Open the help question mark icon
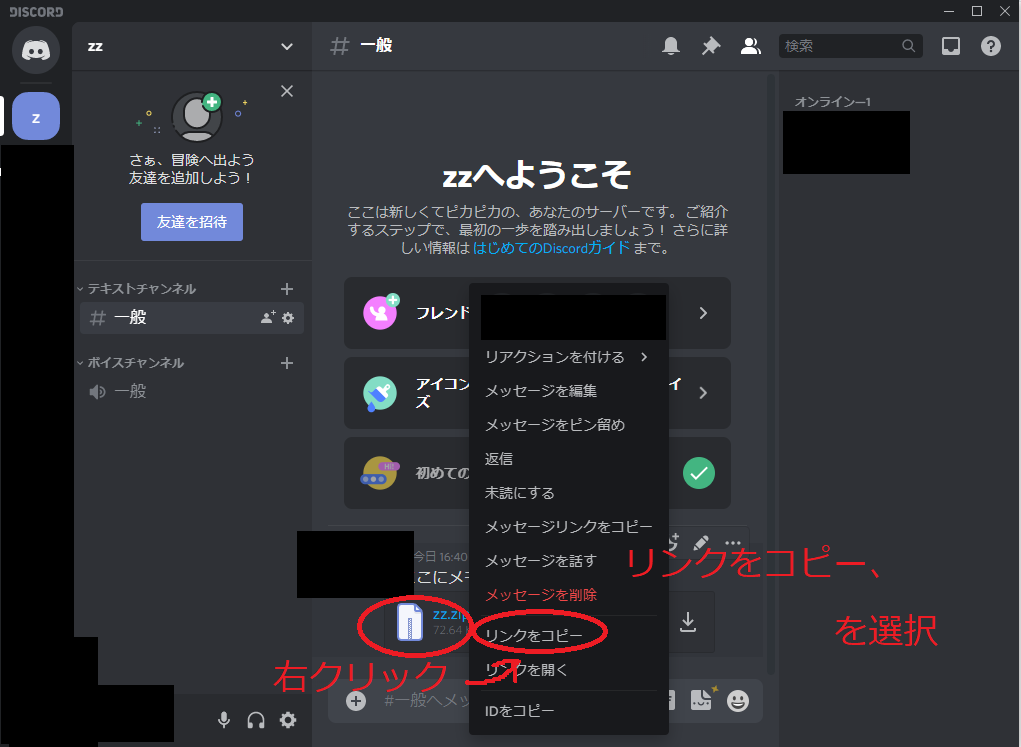This screenshot has height=747, width=1021. (990, 46)
